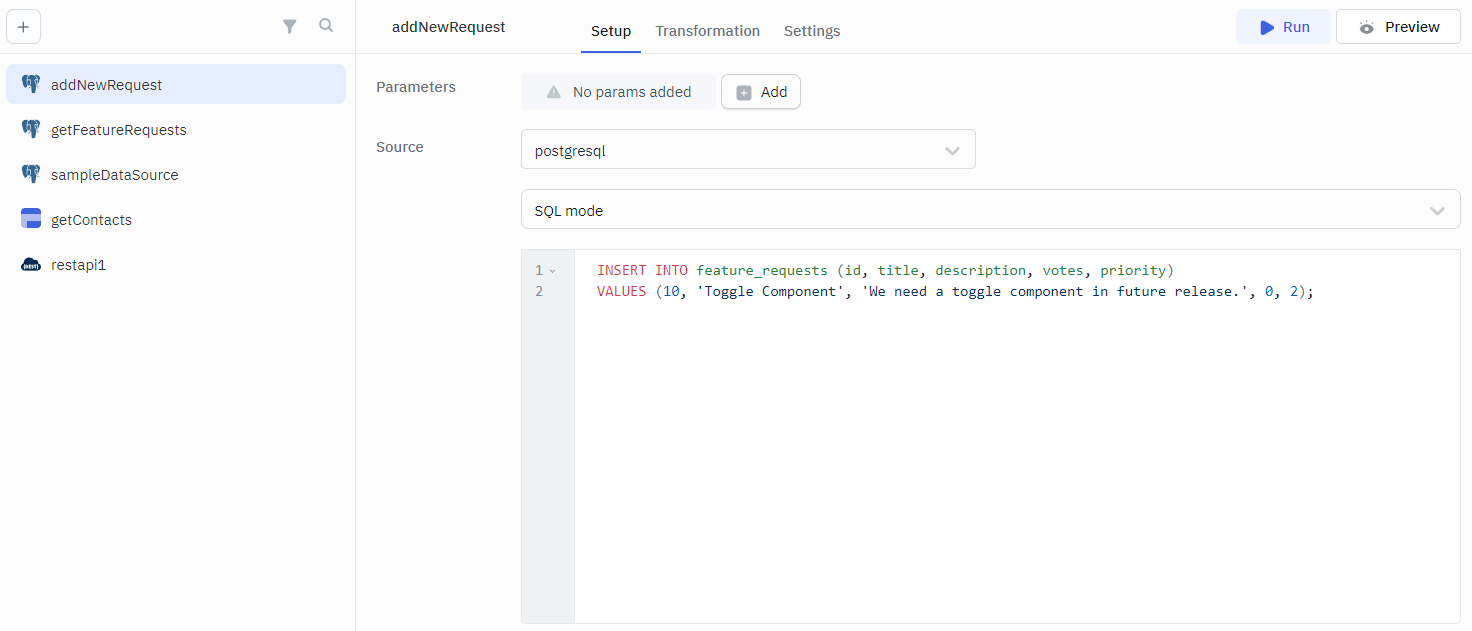Click the PostgreSQL icon beside sampleDataSource
This screenshot has width=1472, height=631.
[31, 175]
